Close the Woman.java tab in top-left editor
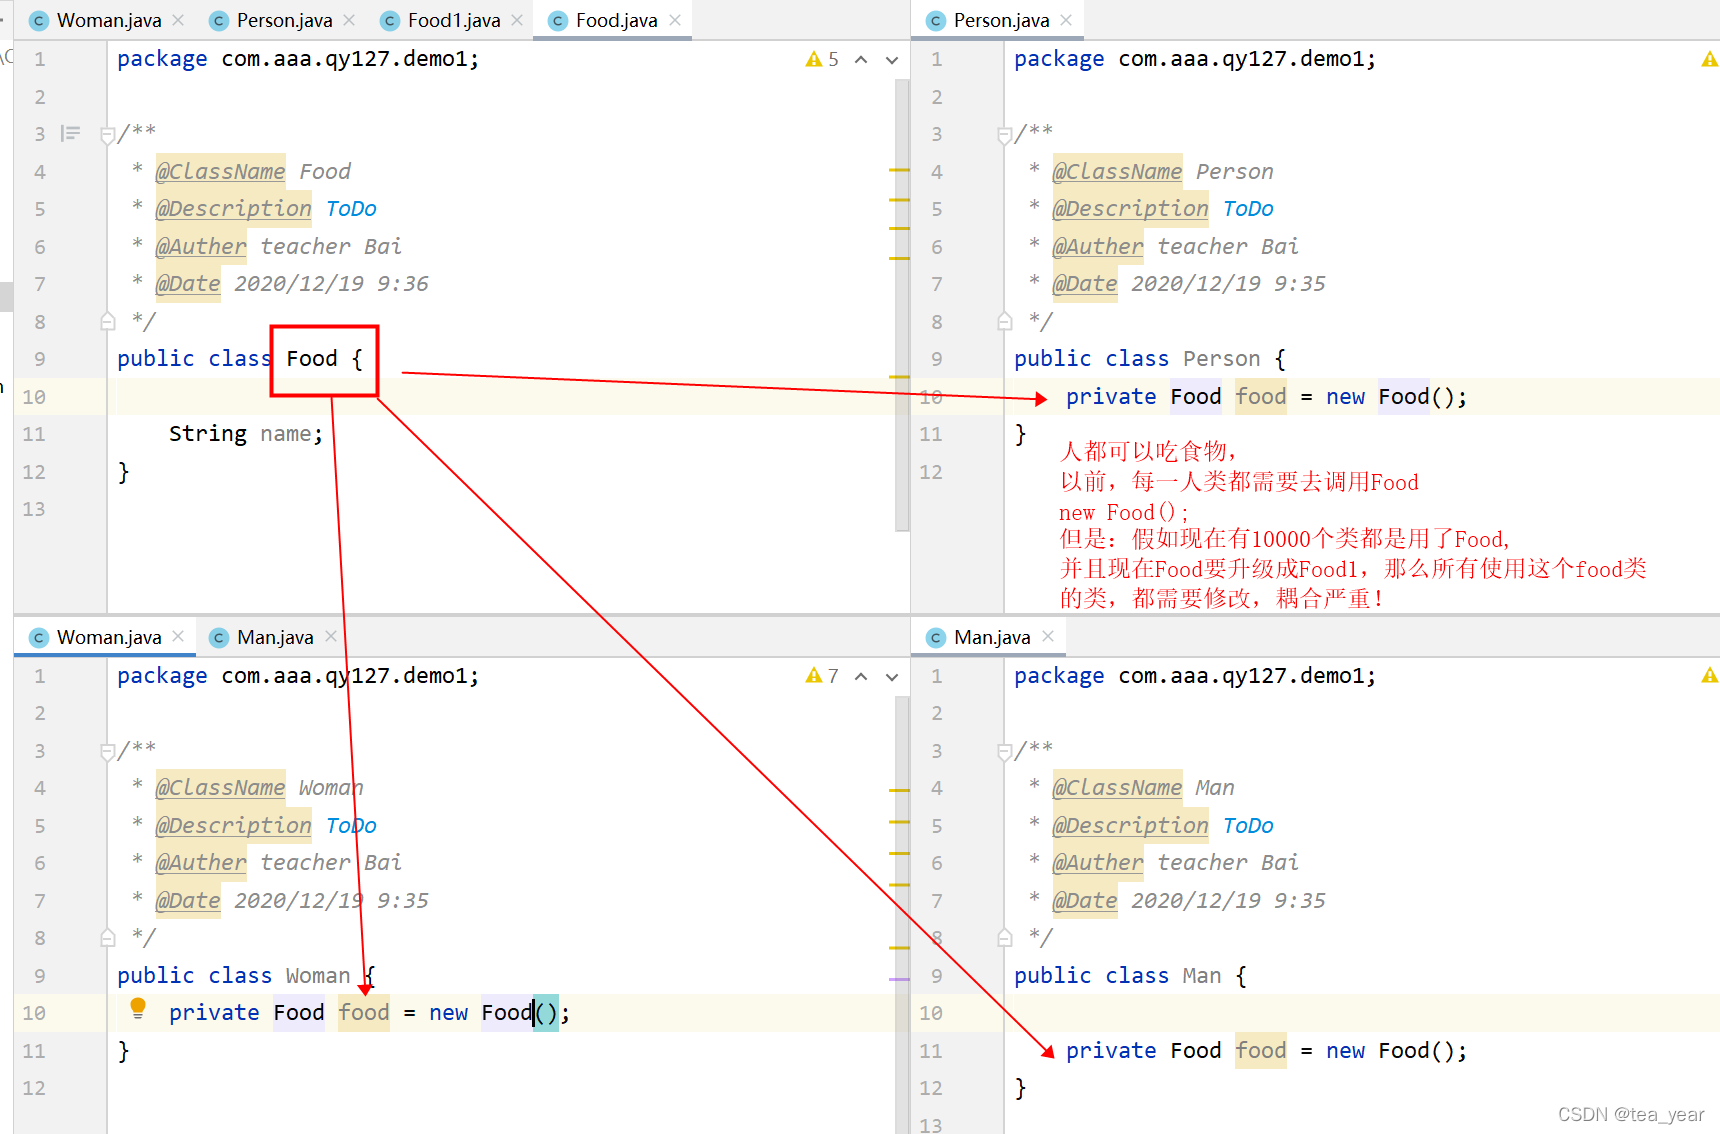Screen dimensions: 1720x1134 [178, 20]
